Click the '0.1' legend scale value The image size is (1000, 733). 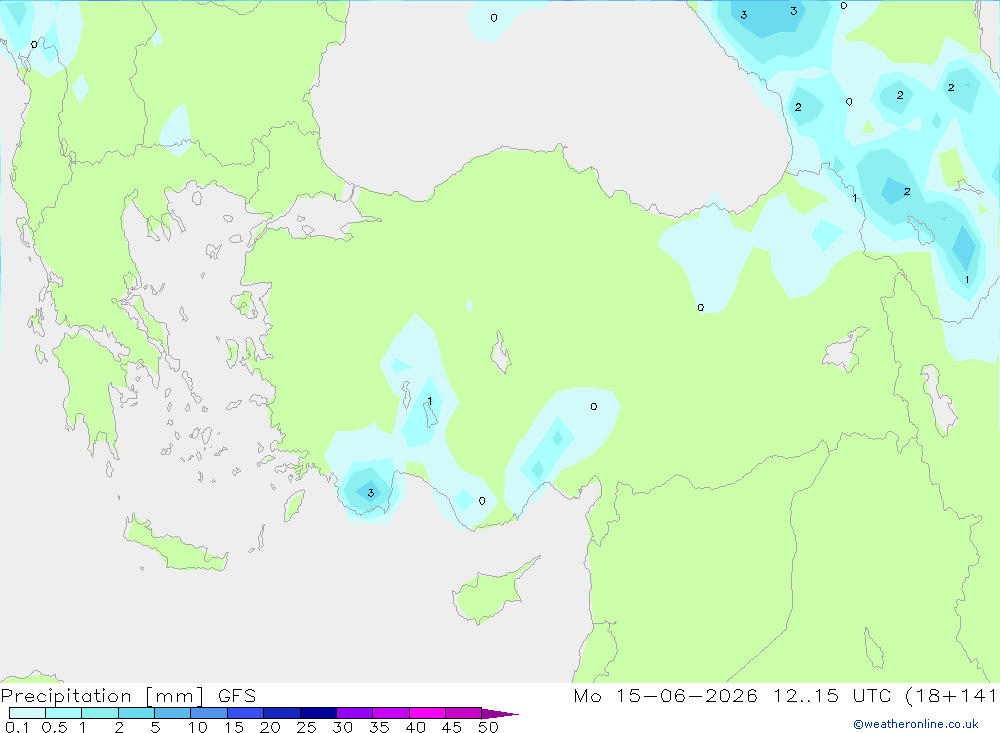click(x=17, y=727)
